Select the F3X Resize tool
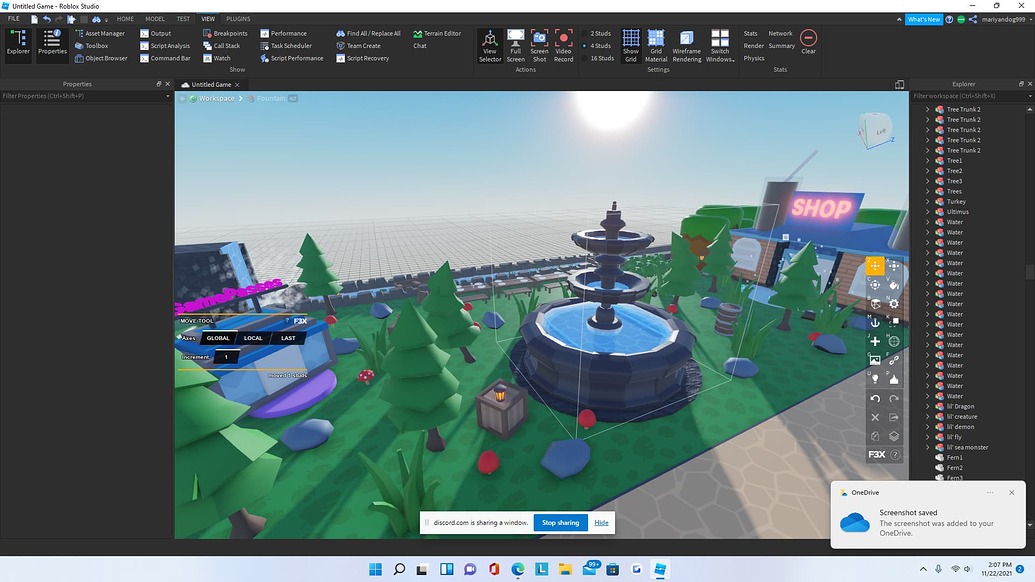 pyautogui.click(x=893, y=265)
